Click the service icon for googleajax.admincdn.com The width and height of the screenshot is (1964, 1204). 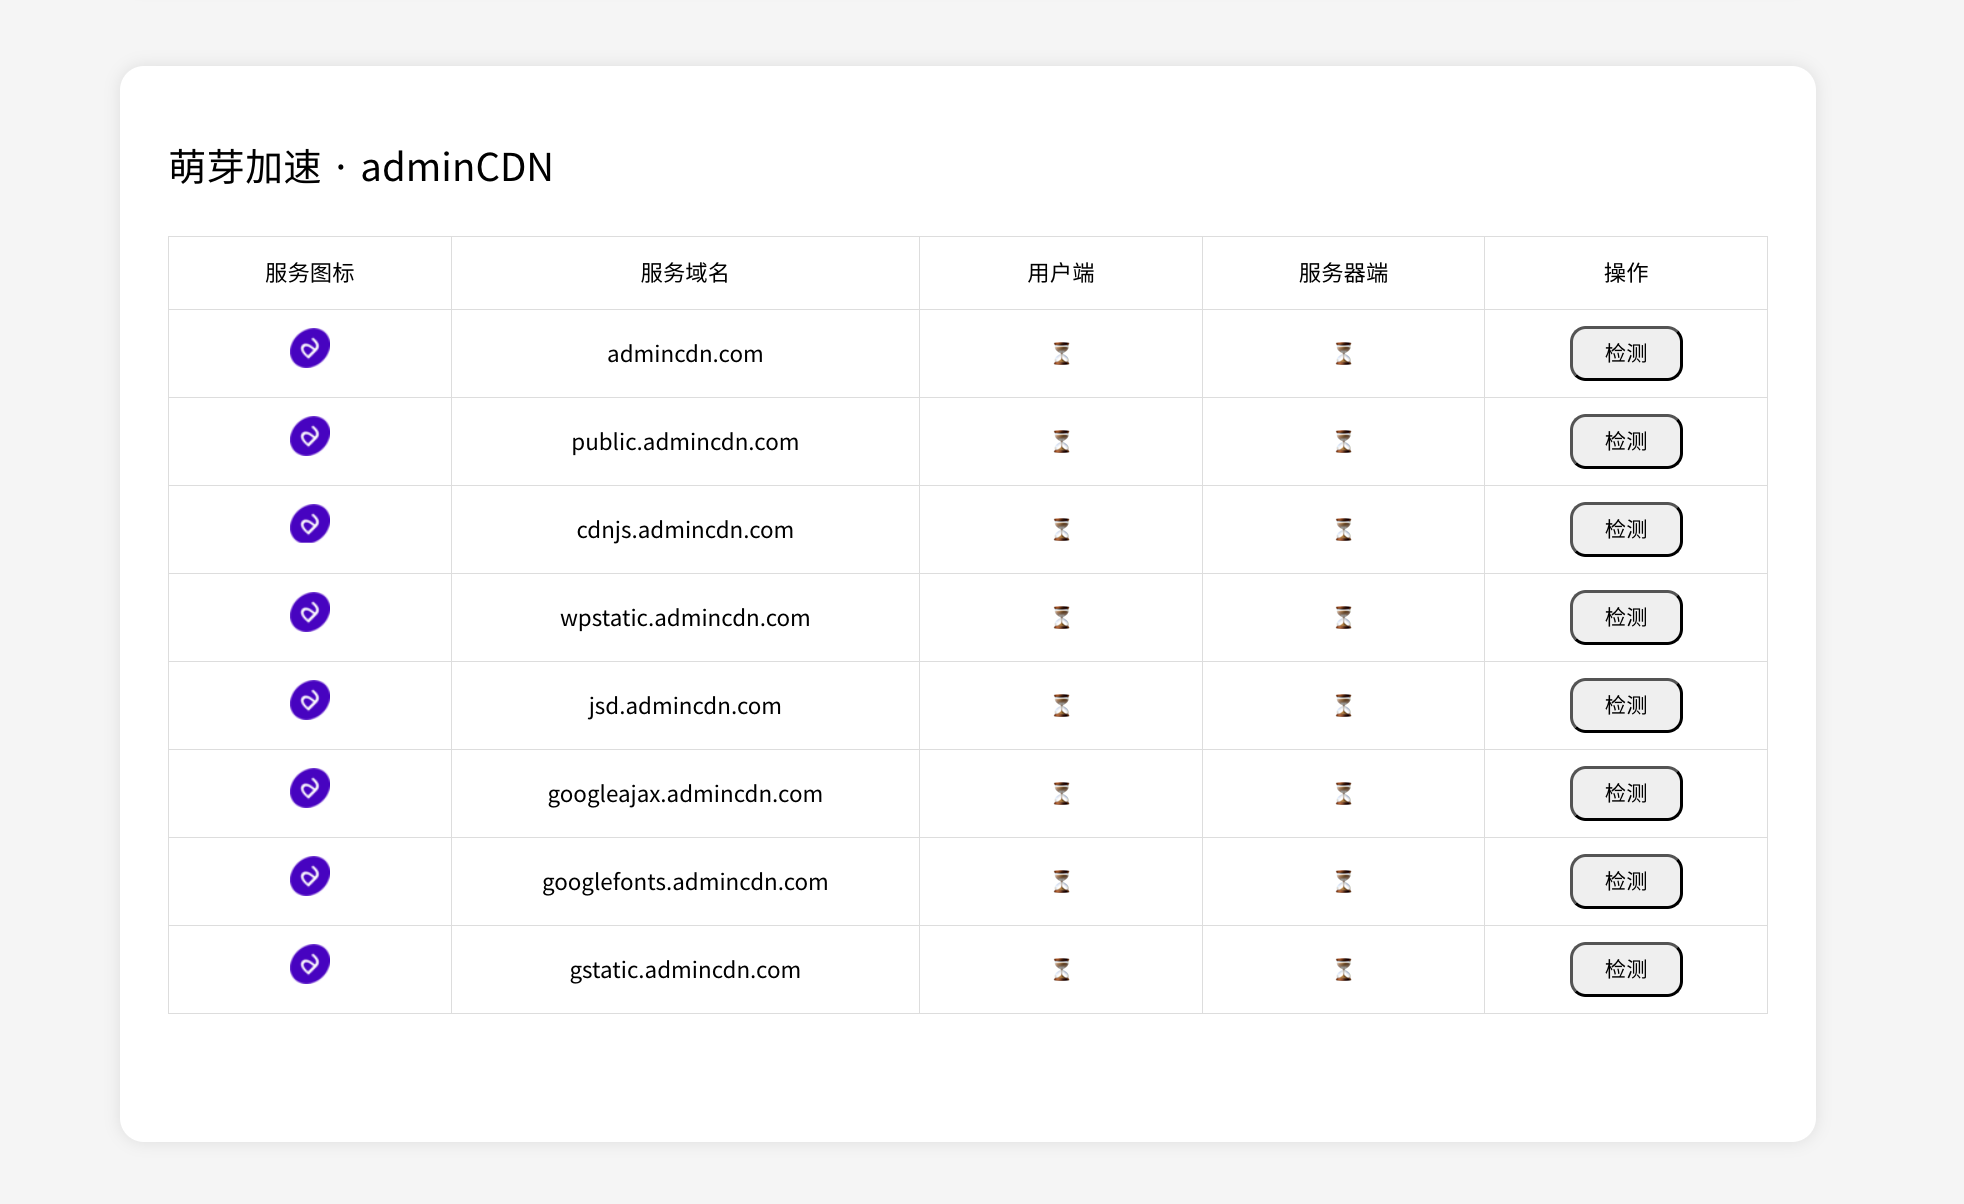pyautogui.click(x=310, y=788)
